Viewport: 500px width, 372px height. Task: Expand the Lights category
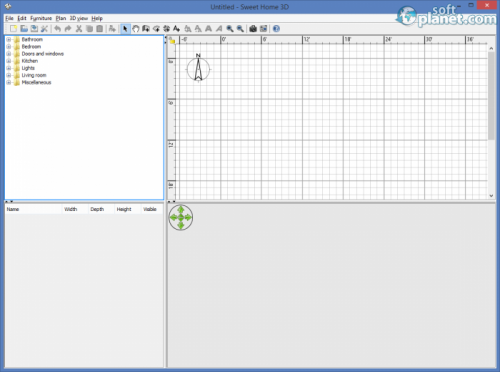coord(9,68)
